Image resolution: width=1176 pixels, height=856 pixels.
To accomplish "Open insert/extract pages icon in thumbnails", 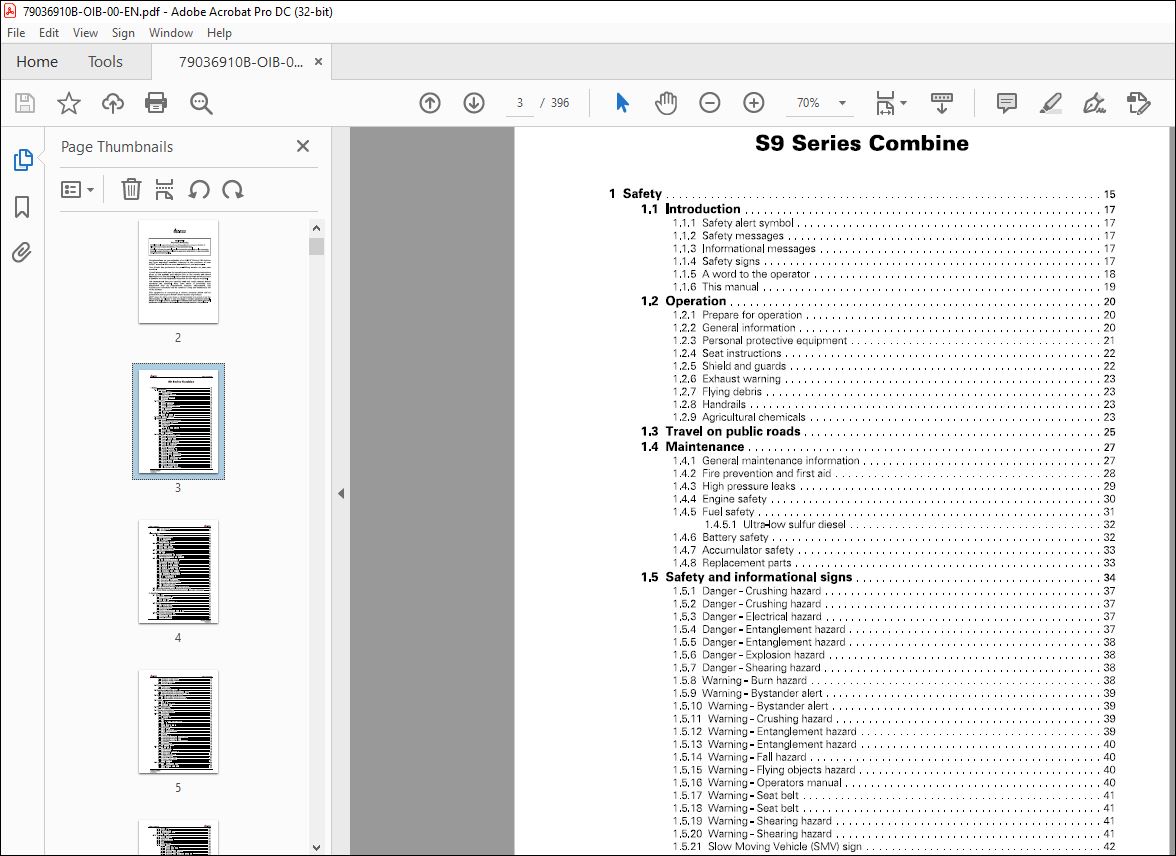I will 164,189.
